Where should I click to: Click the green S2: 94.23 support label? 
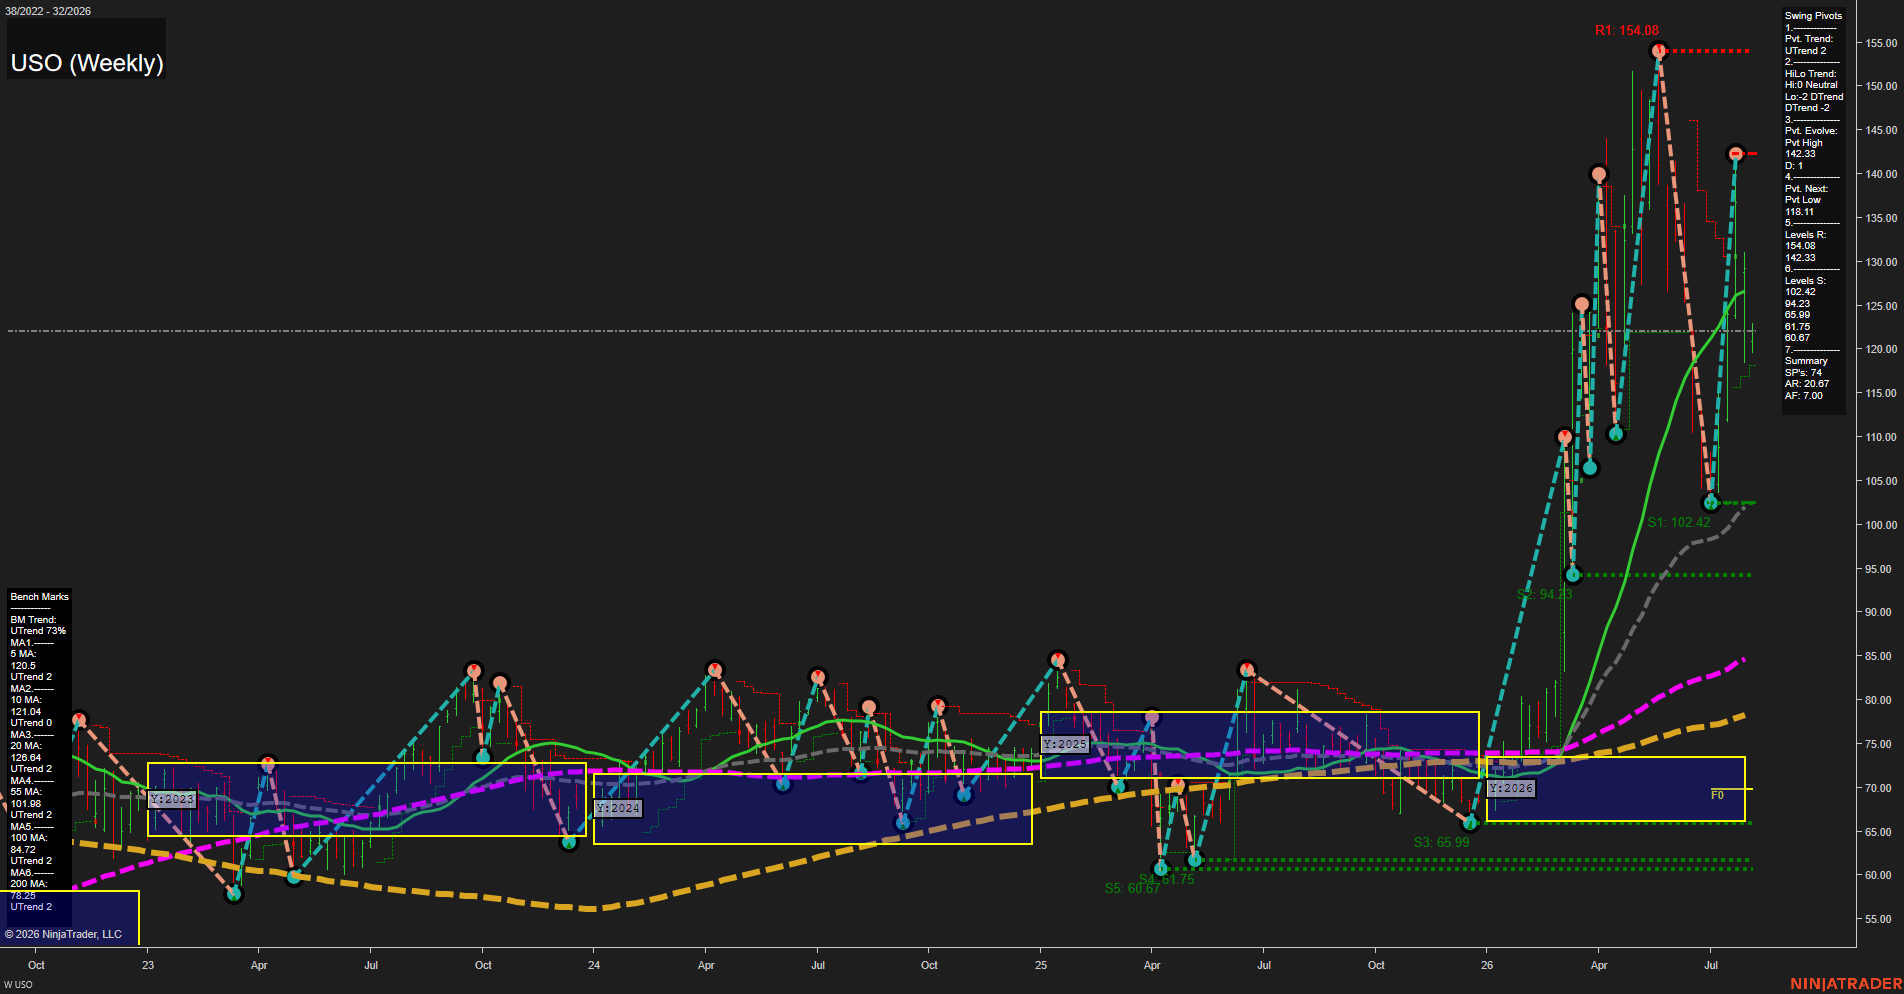pyautogui.click(x=1544, y=594)
